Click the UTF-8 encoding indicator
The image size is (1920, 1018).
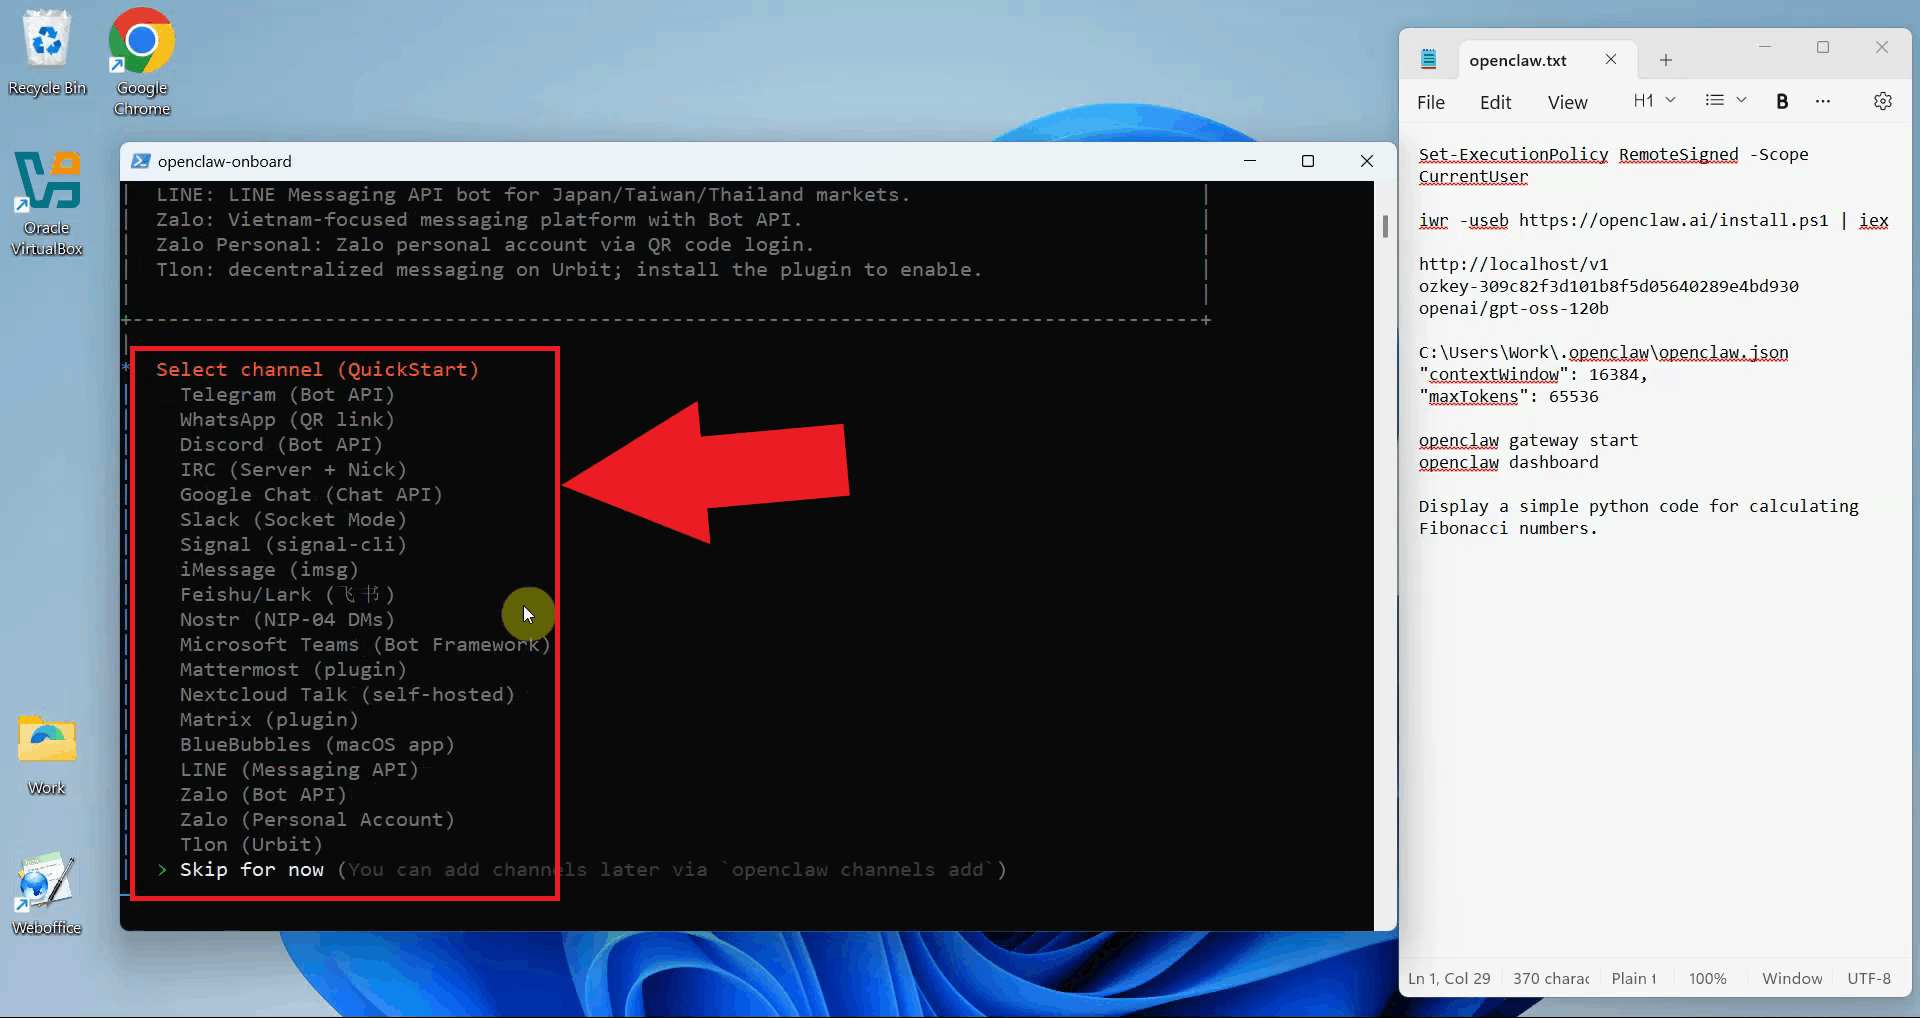click(1868, 978)
